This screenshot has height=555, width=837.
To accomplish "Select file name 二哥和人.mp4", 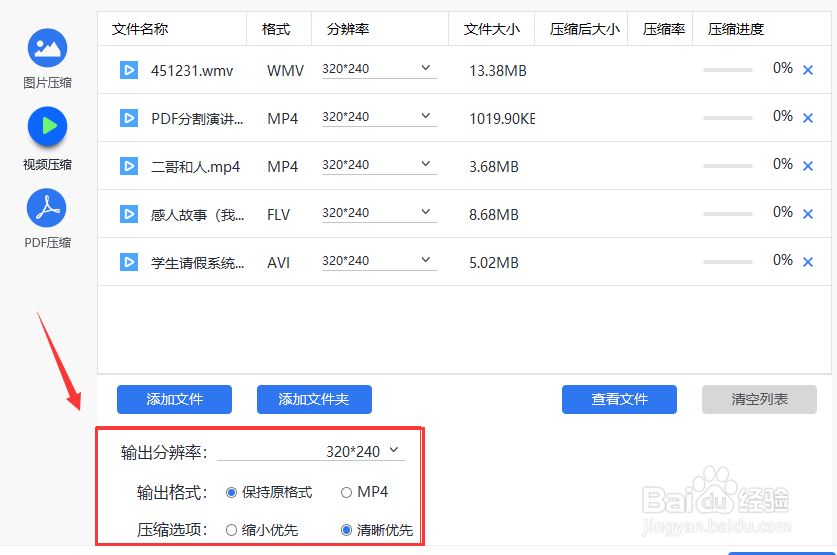I will pyautogui.click(x=195, y=166).
